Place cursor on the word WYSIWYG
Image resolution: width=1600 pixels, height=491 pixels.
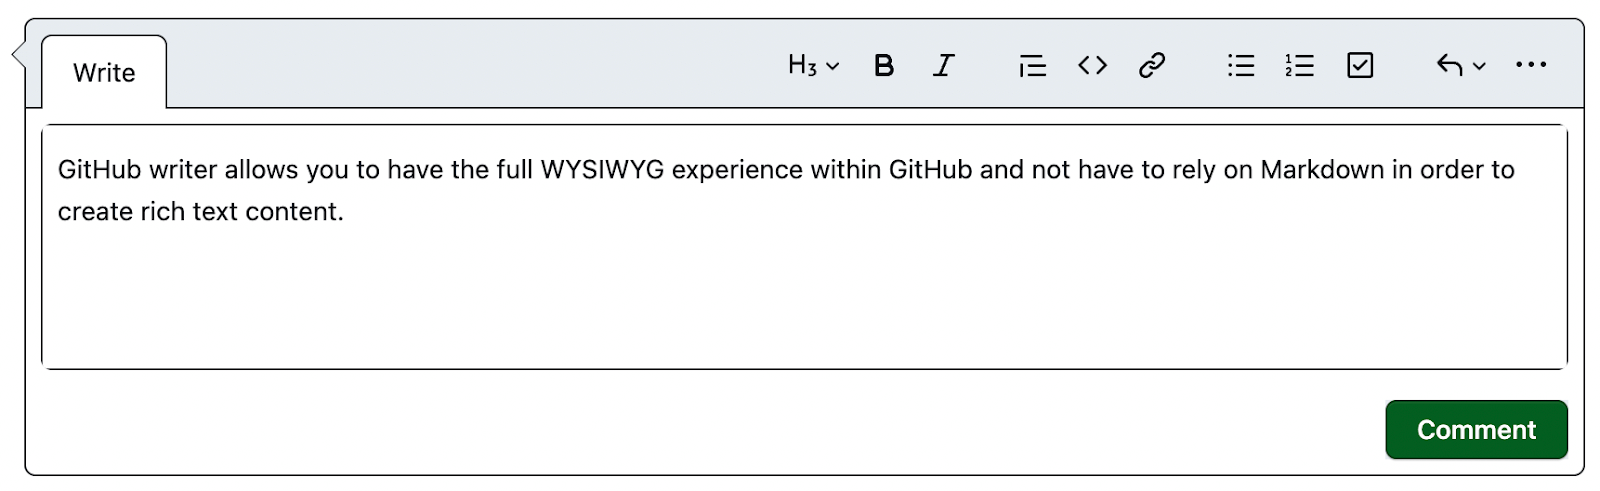(602, 170)
